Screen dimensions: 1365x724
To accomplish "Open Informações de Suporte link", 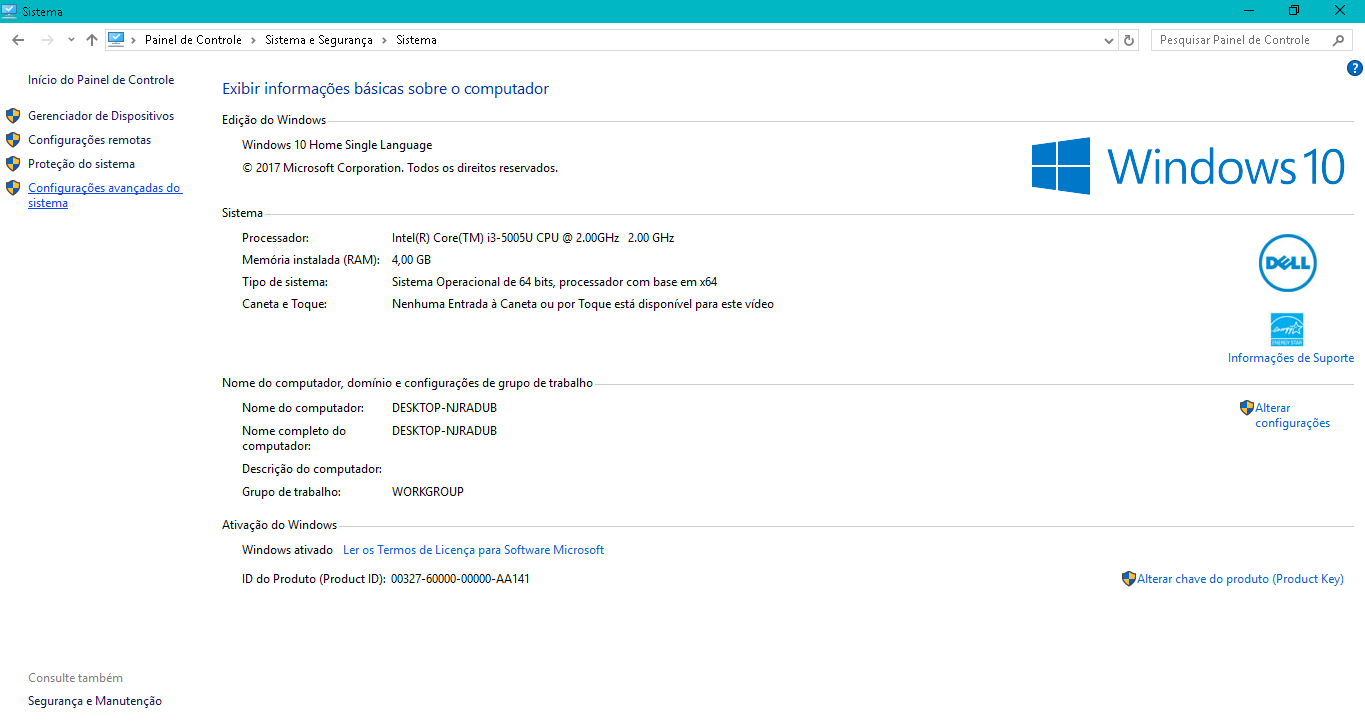I will coord(1291,358).
